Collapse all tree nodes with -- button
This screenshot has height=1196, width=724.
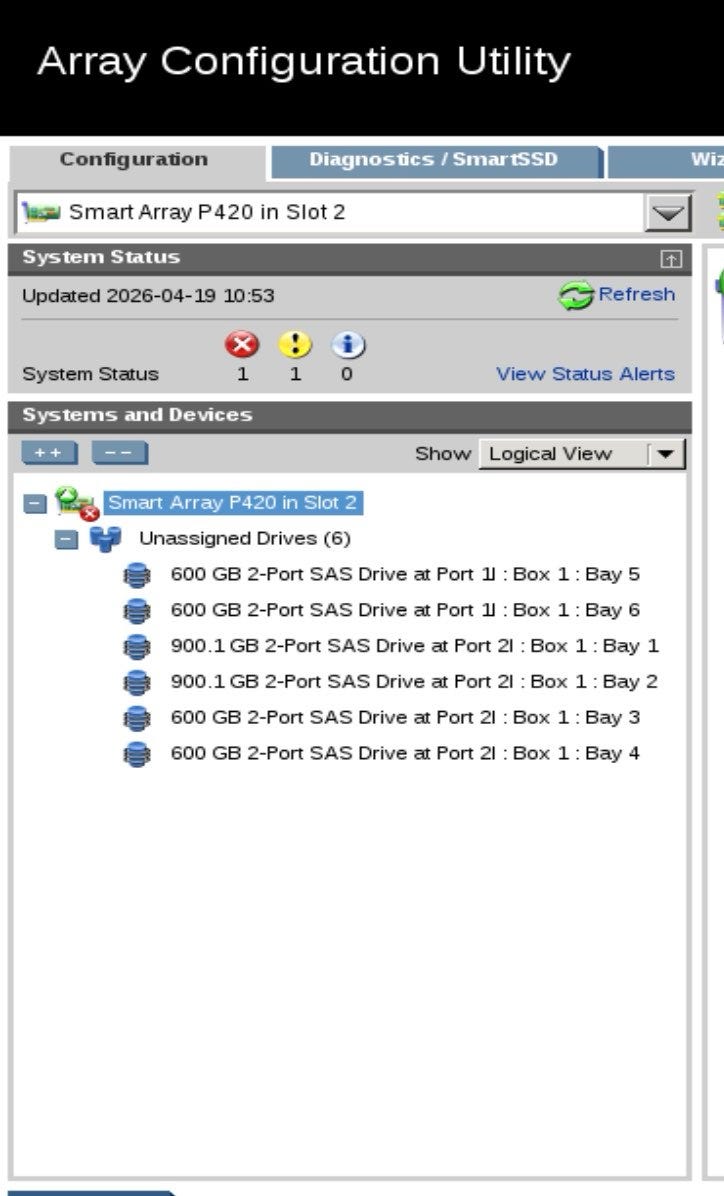[120, 453]
